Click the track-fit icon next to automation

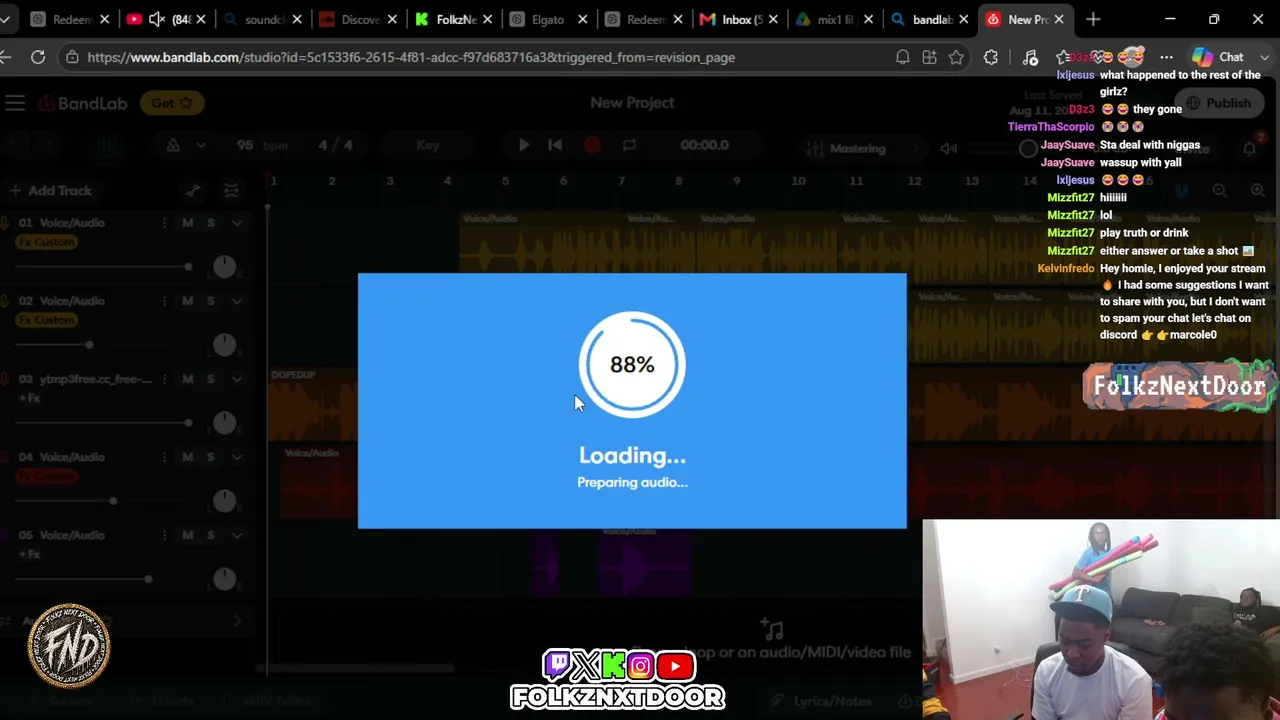click(x=231, y=190)
